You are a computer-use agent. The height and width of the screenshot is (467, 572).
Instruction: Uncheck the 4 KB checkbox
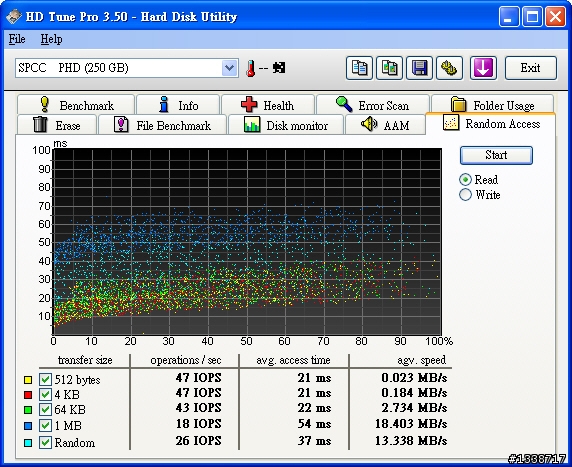[45, 395]
